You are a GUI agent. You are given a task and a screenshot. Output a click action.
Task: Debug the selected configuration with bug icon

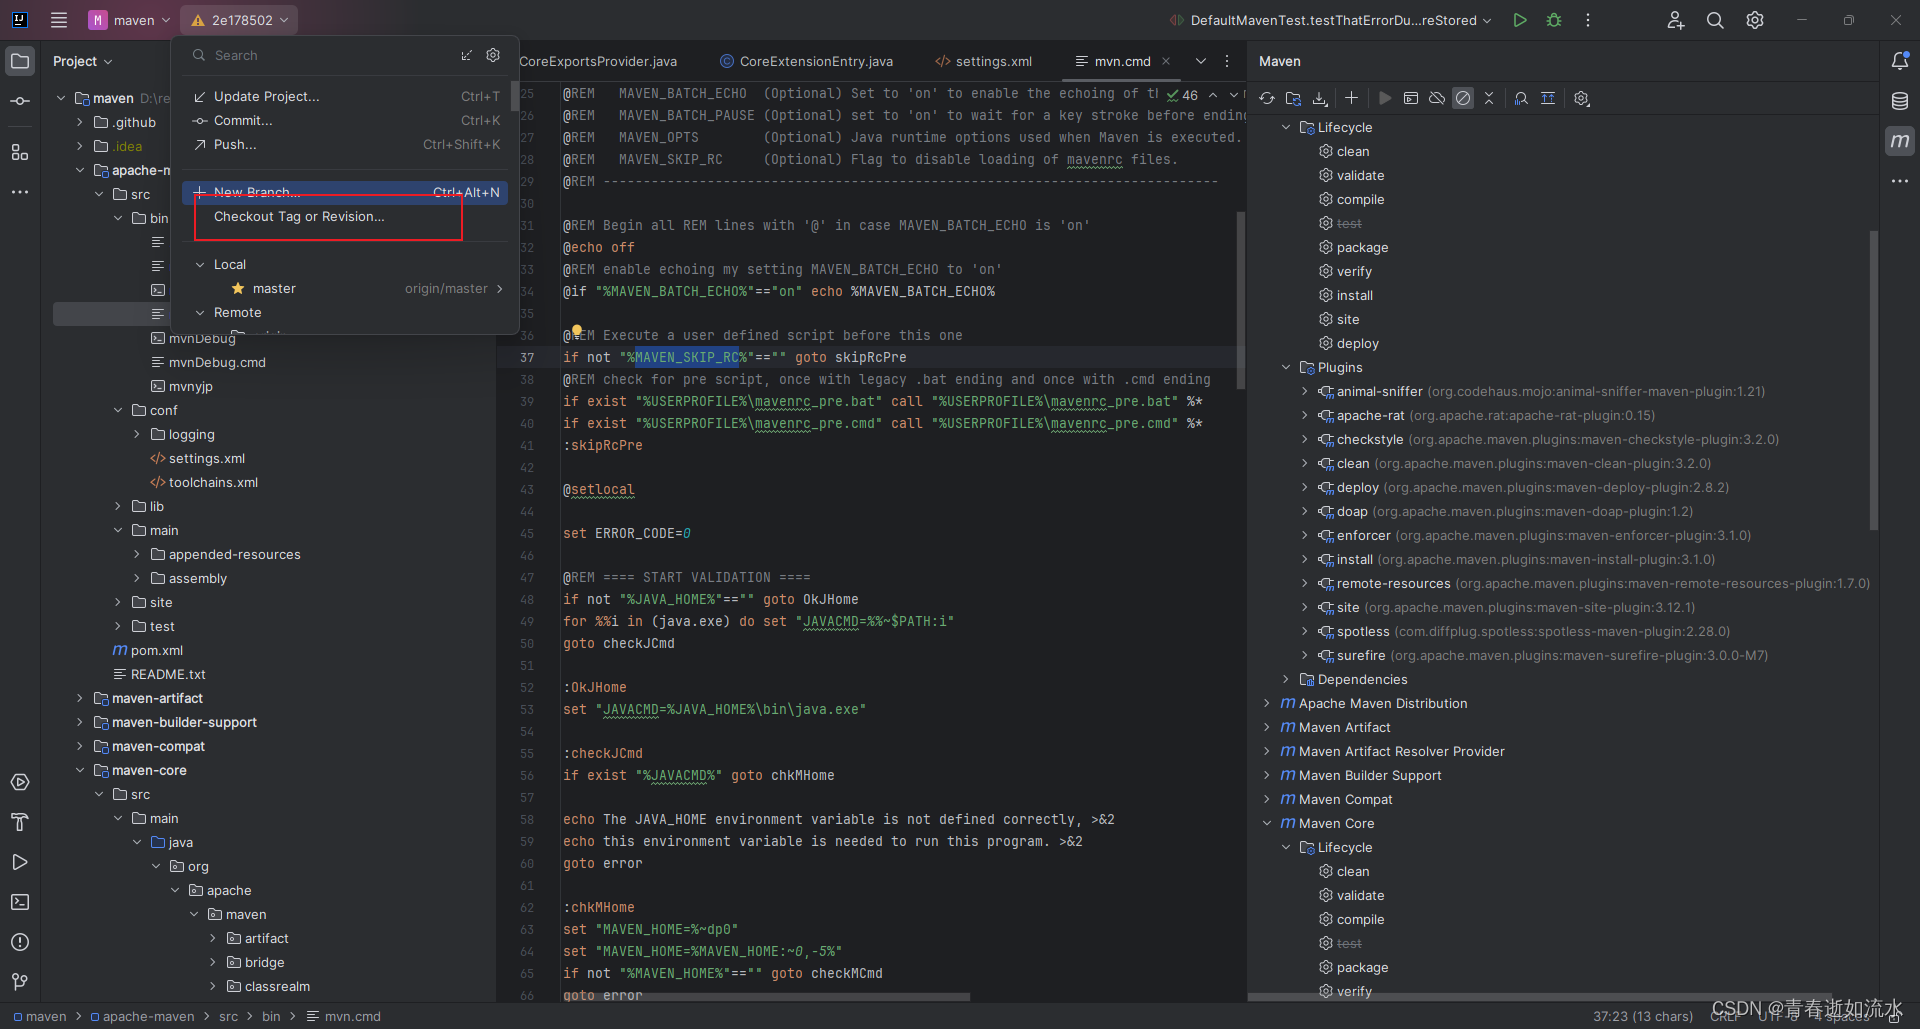pos(1554,20)
